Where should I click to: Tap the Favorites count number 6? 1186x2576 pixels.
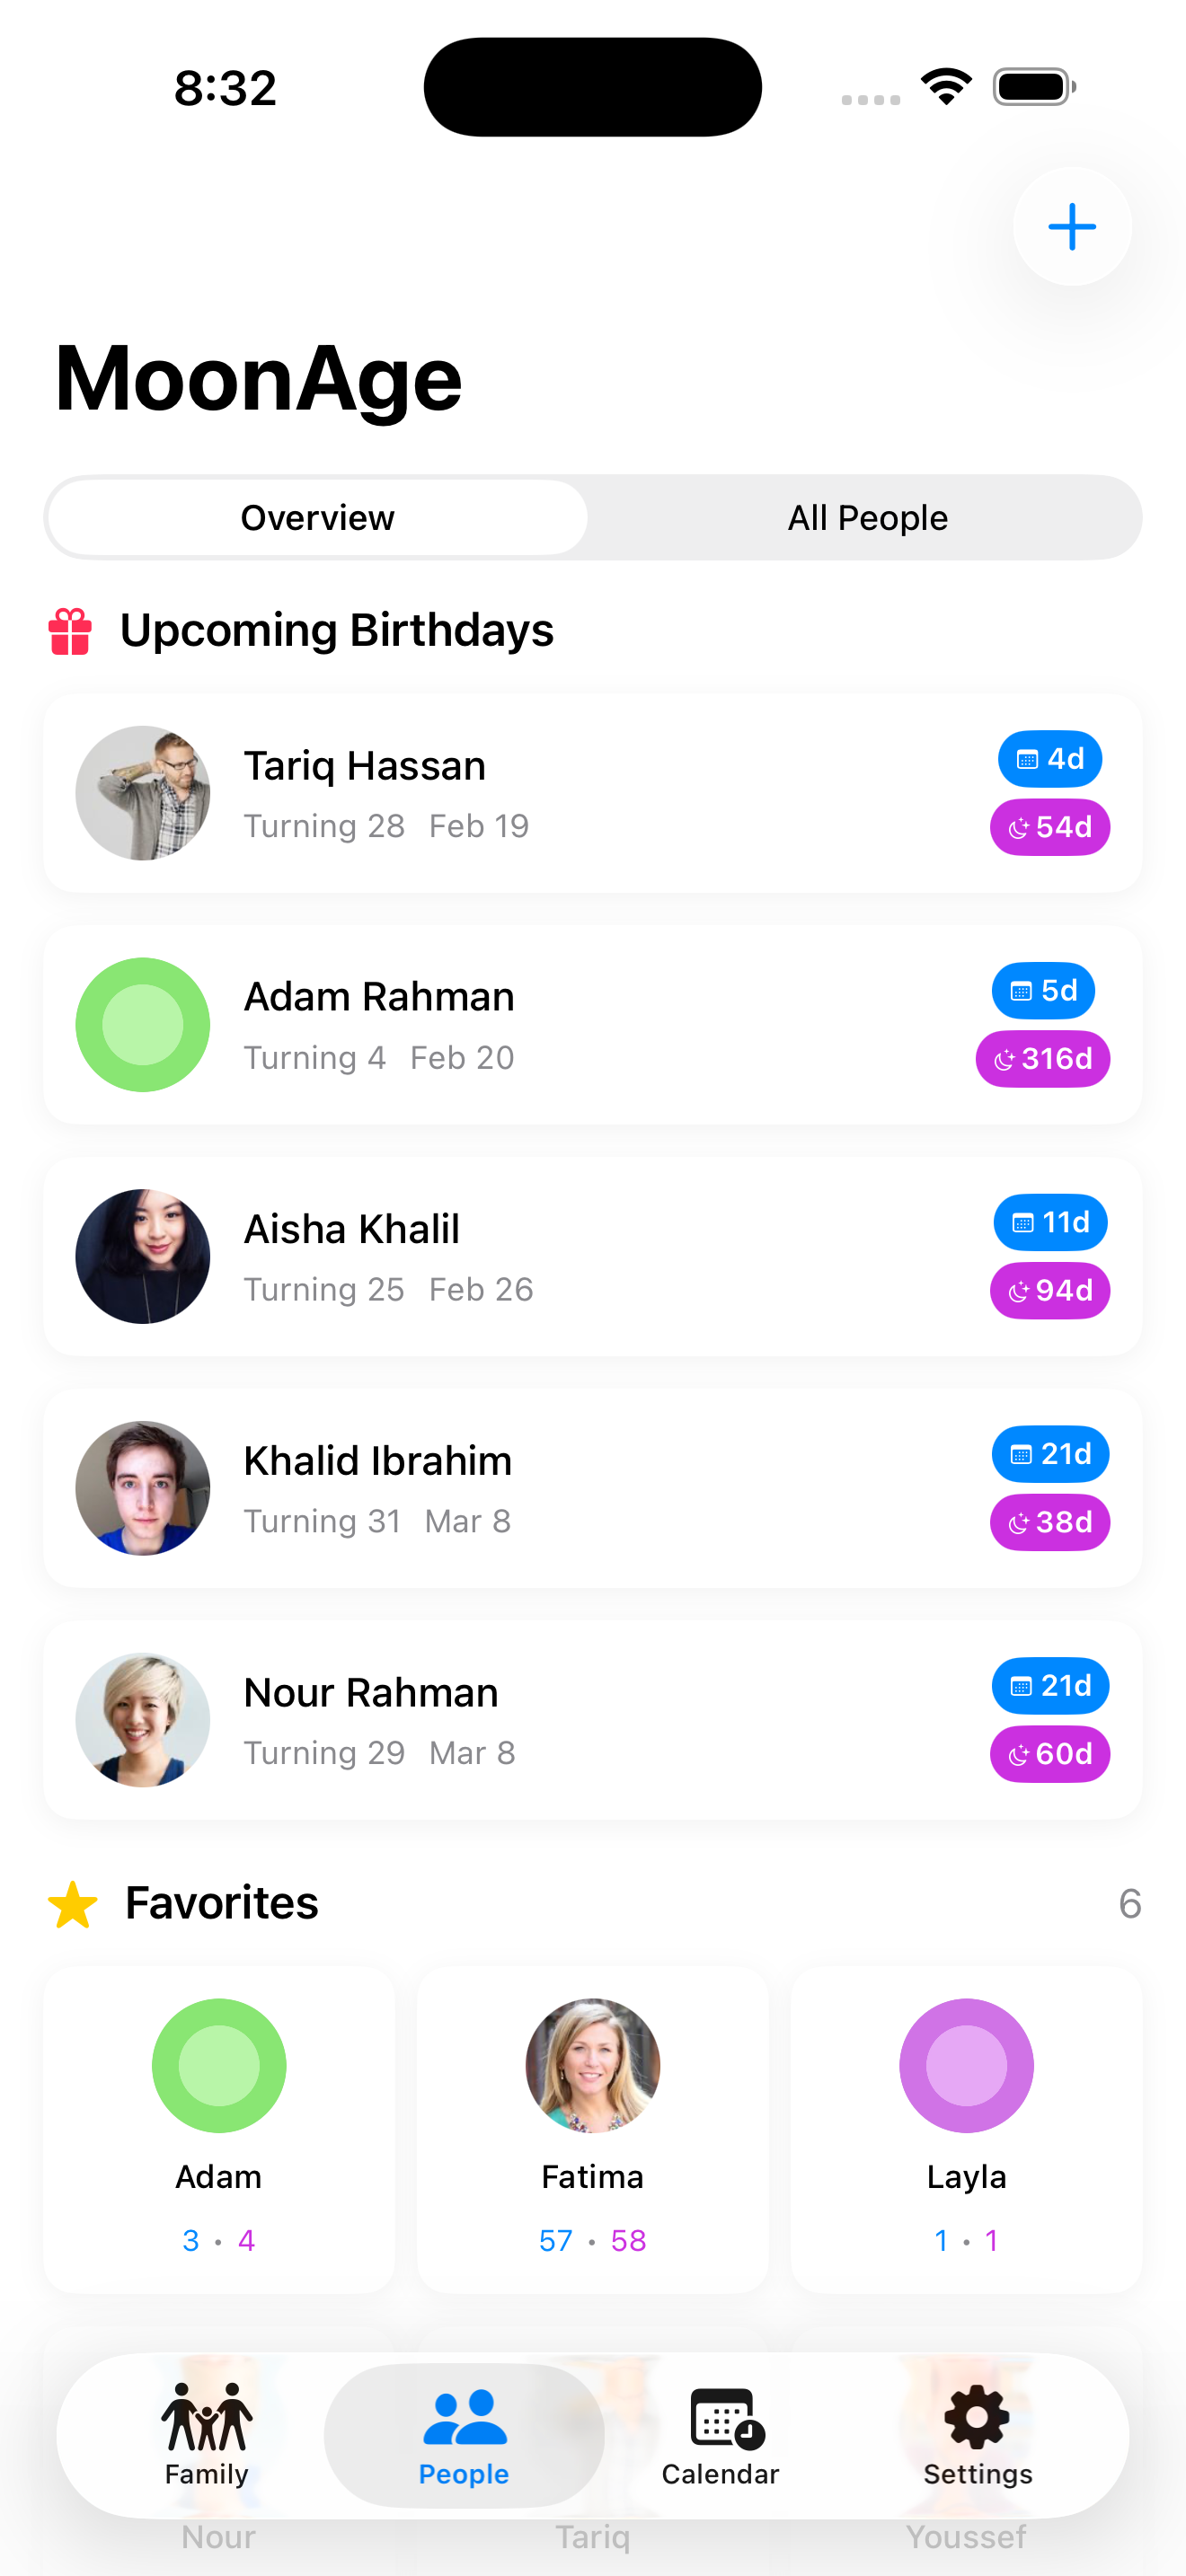[1129, 1904]
